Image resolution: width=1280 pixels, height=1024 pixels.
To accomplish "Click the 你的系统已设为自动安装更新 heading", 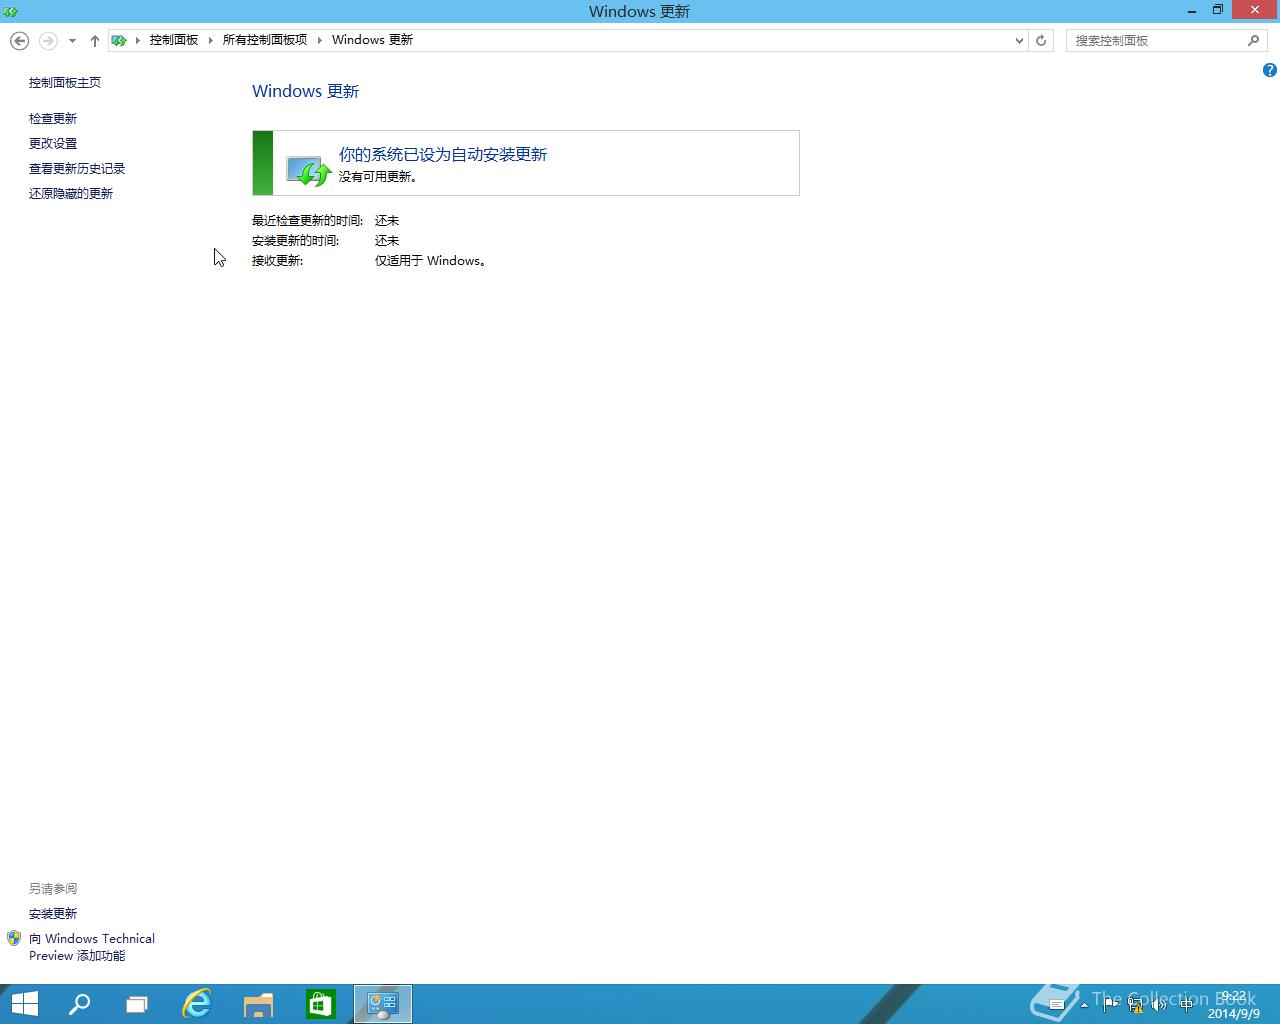I will click(443, 155).
